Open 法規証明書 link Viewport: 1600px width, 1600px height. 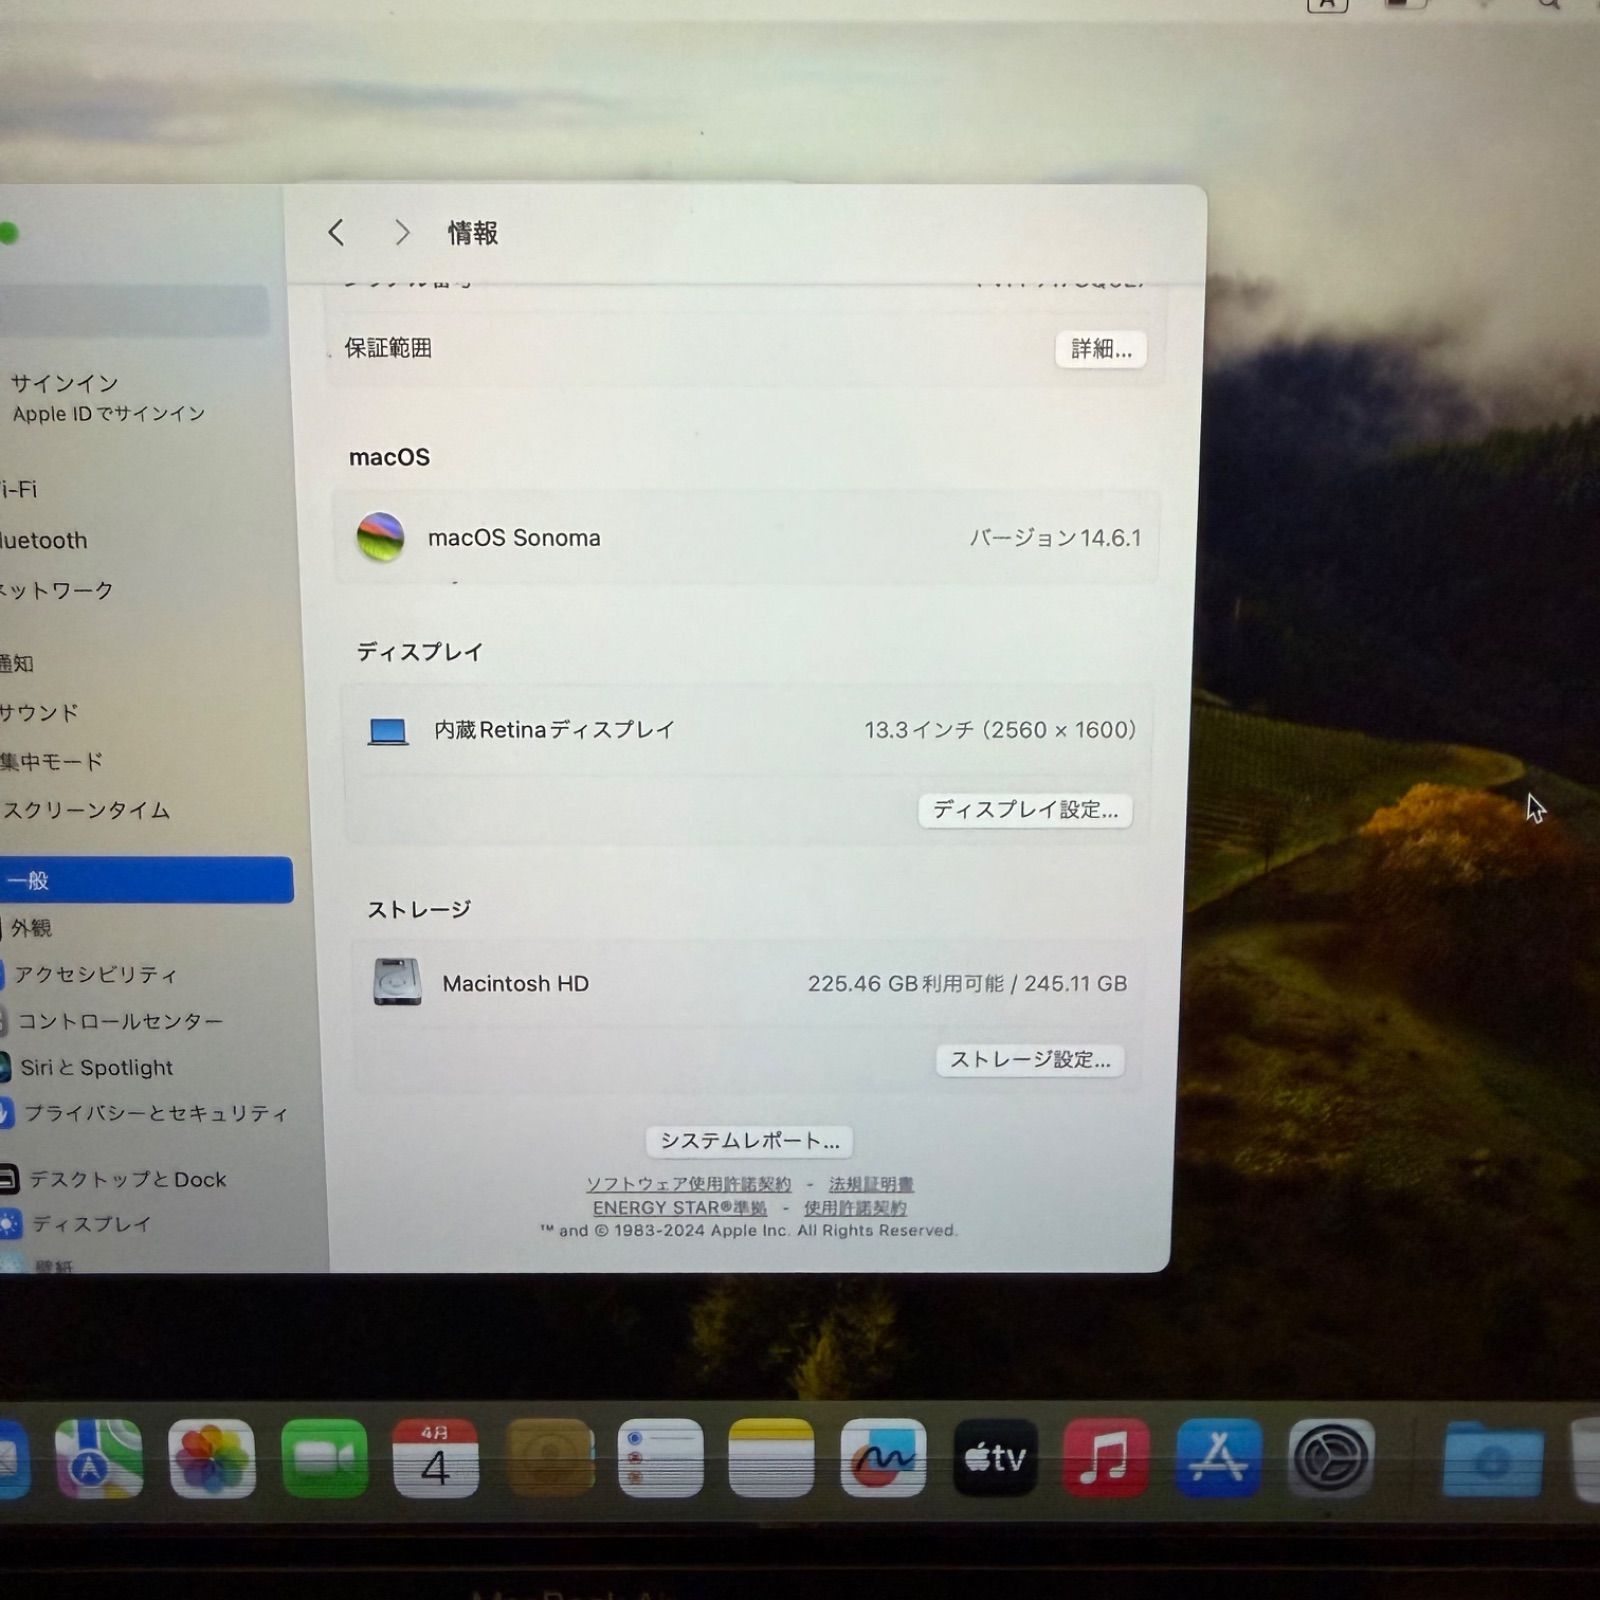tap(871, 1184)
